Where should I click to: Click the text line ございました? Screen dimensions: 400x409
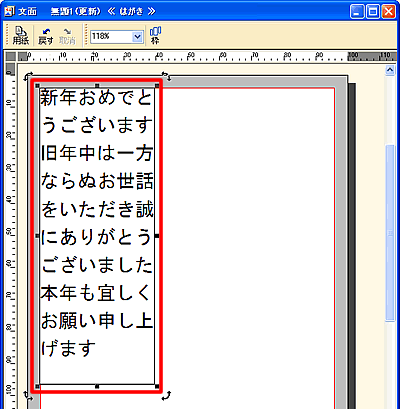point(97,265)
